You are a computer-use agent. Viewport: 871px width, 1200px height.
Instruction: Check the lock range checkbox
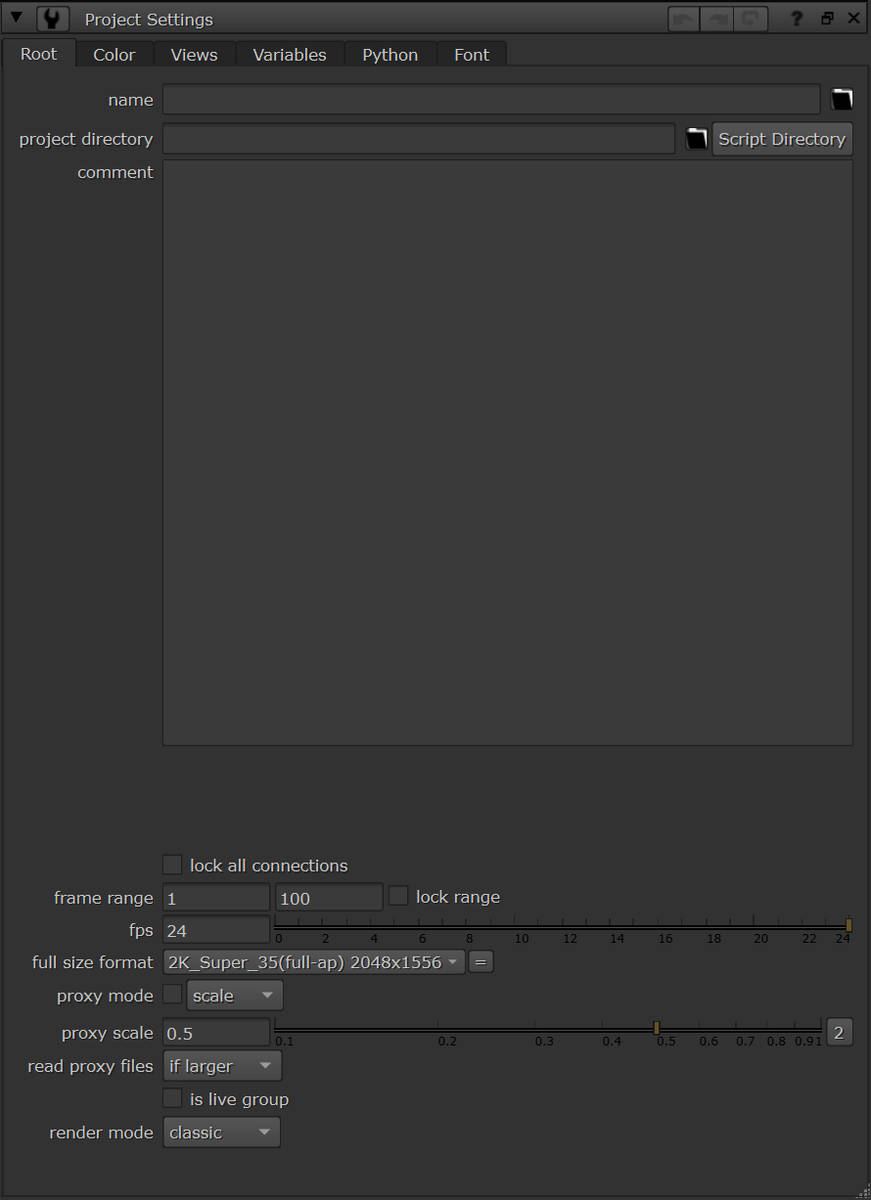point(399,896)
